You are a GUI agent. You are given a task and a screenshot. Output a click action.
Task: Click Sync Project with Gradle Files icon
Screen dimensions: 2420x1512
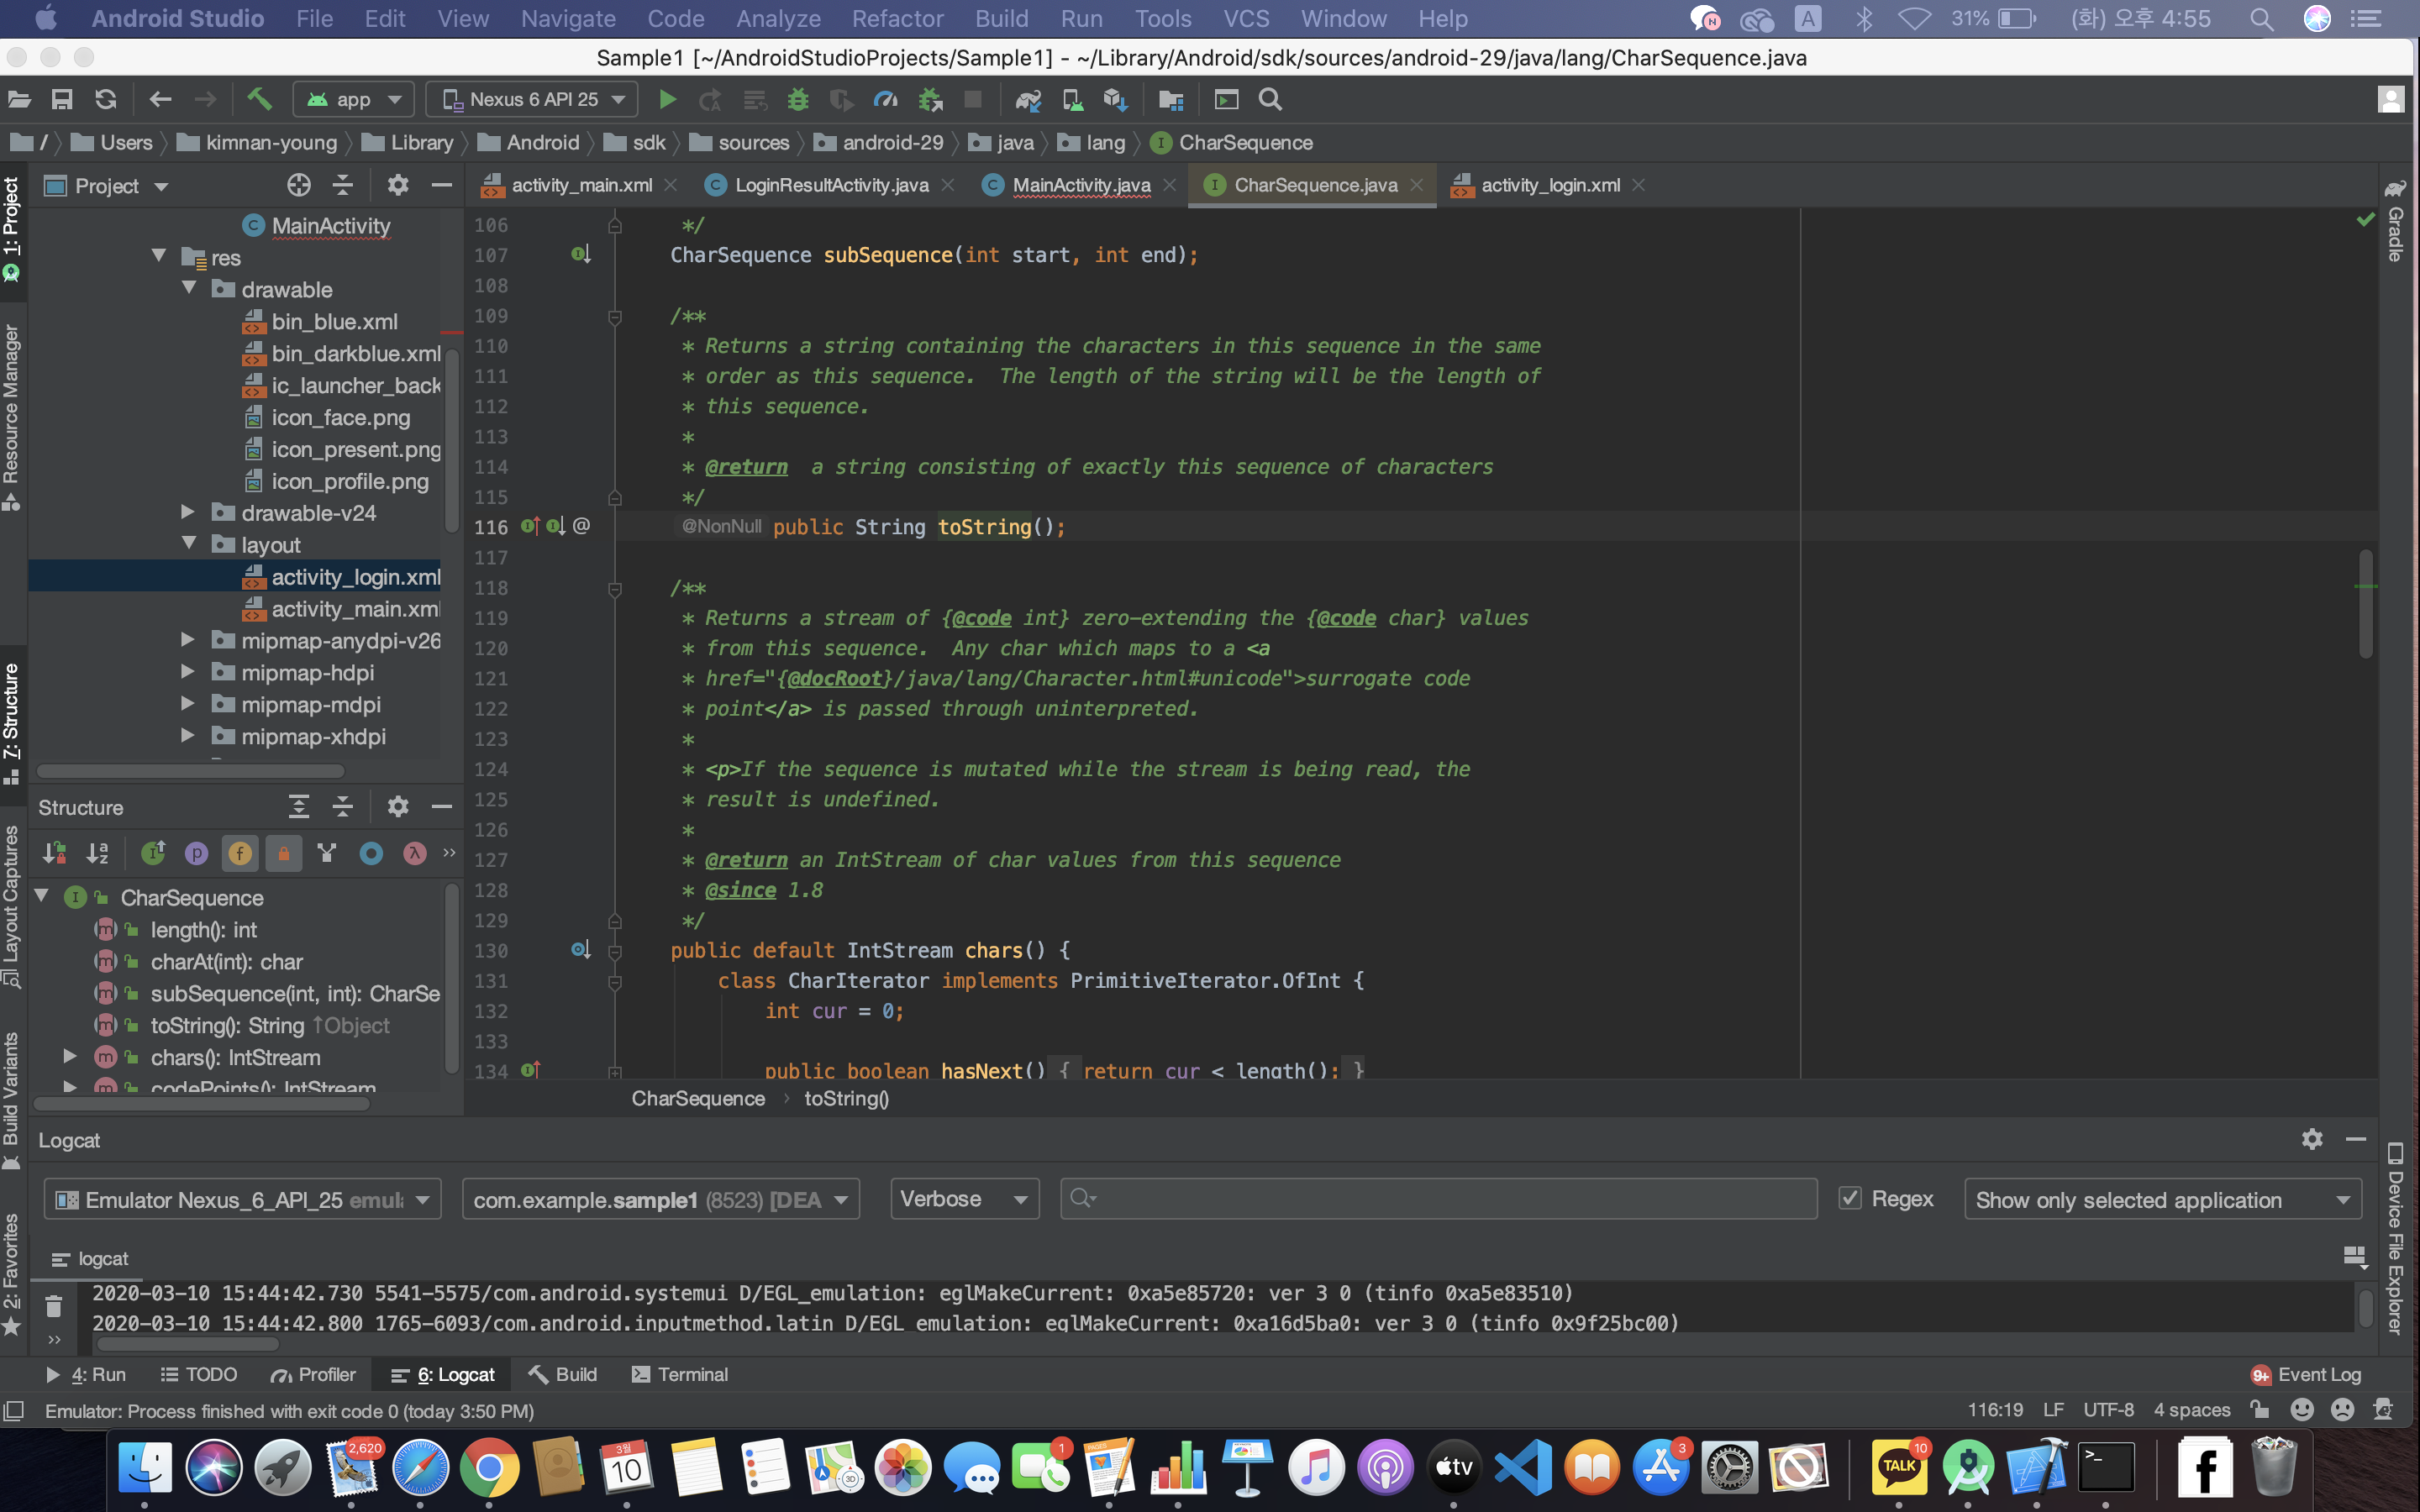click(1028, 99)
